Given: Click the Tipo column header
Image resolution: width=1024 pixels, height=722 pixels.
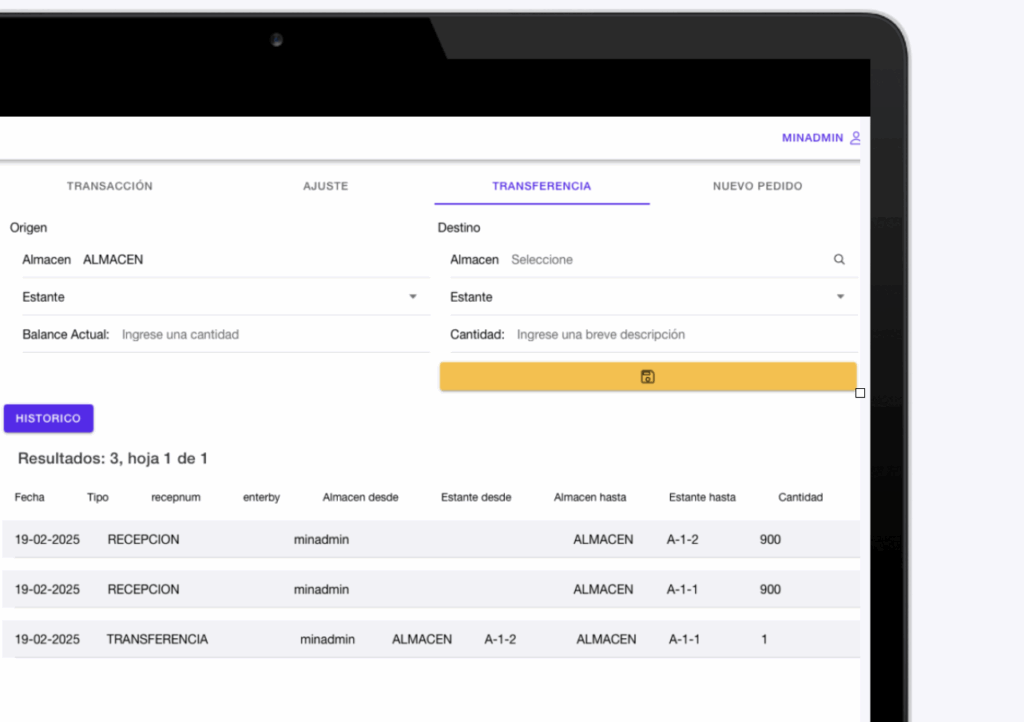Looking at the screenshot, I should [98, 497].
